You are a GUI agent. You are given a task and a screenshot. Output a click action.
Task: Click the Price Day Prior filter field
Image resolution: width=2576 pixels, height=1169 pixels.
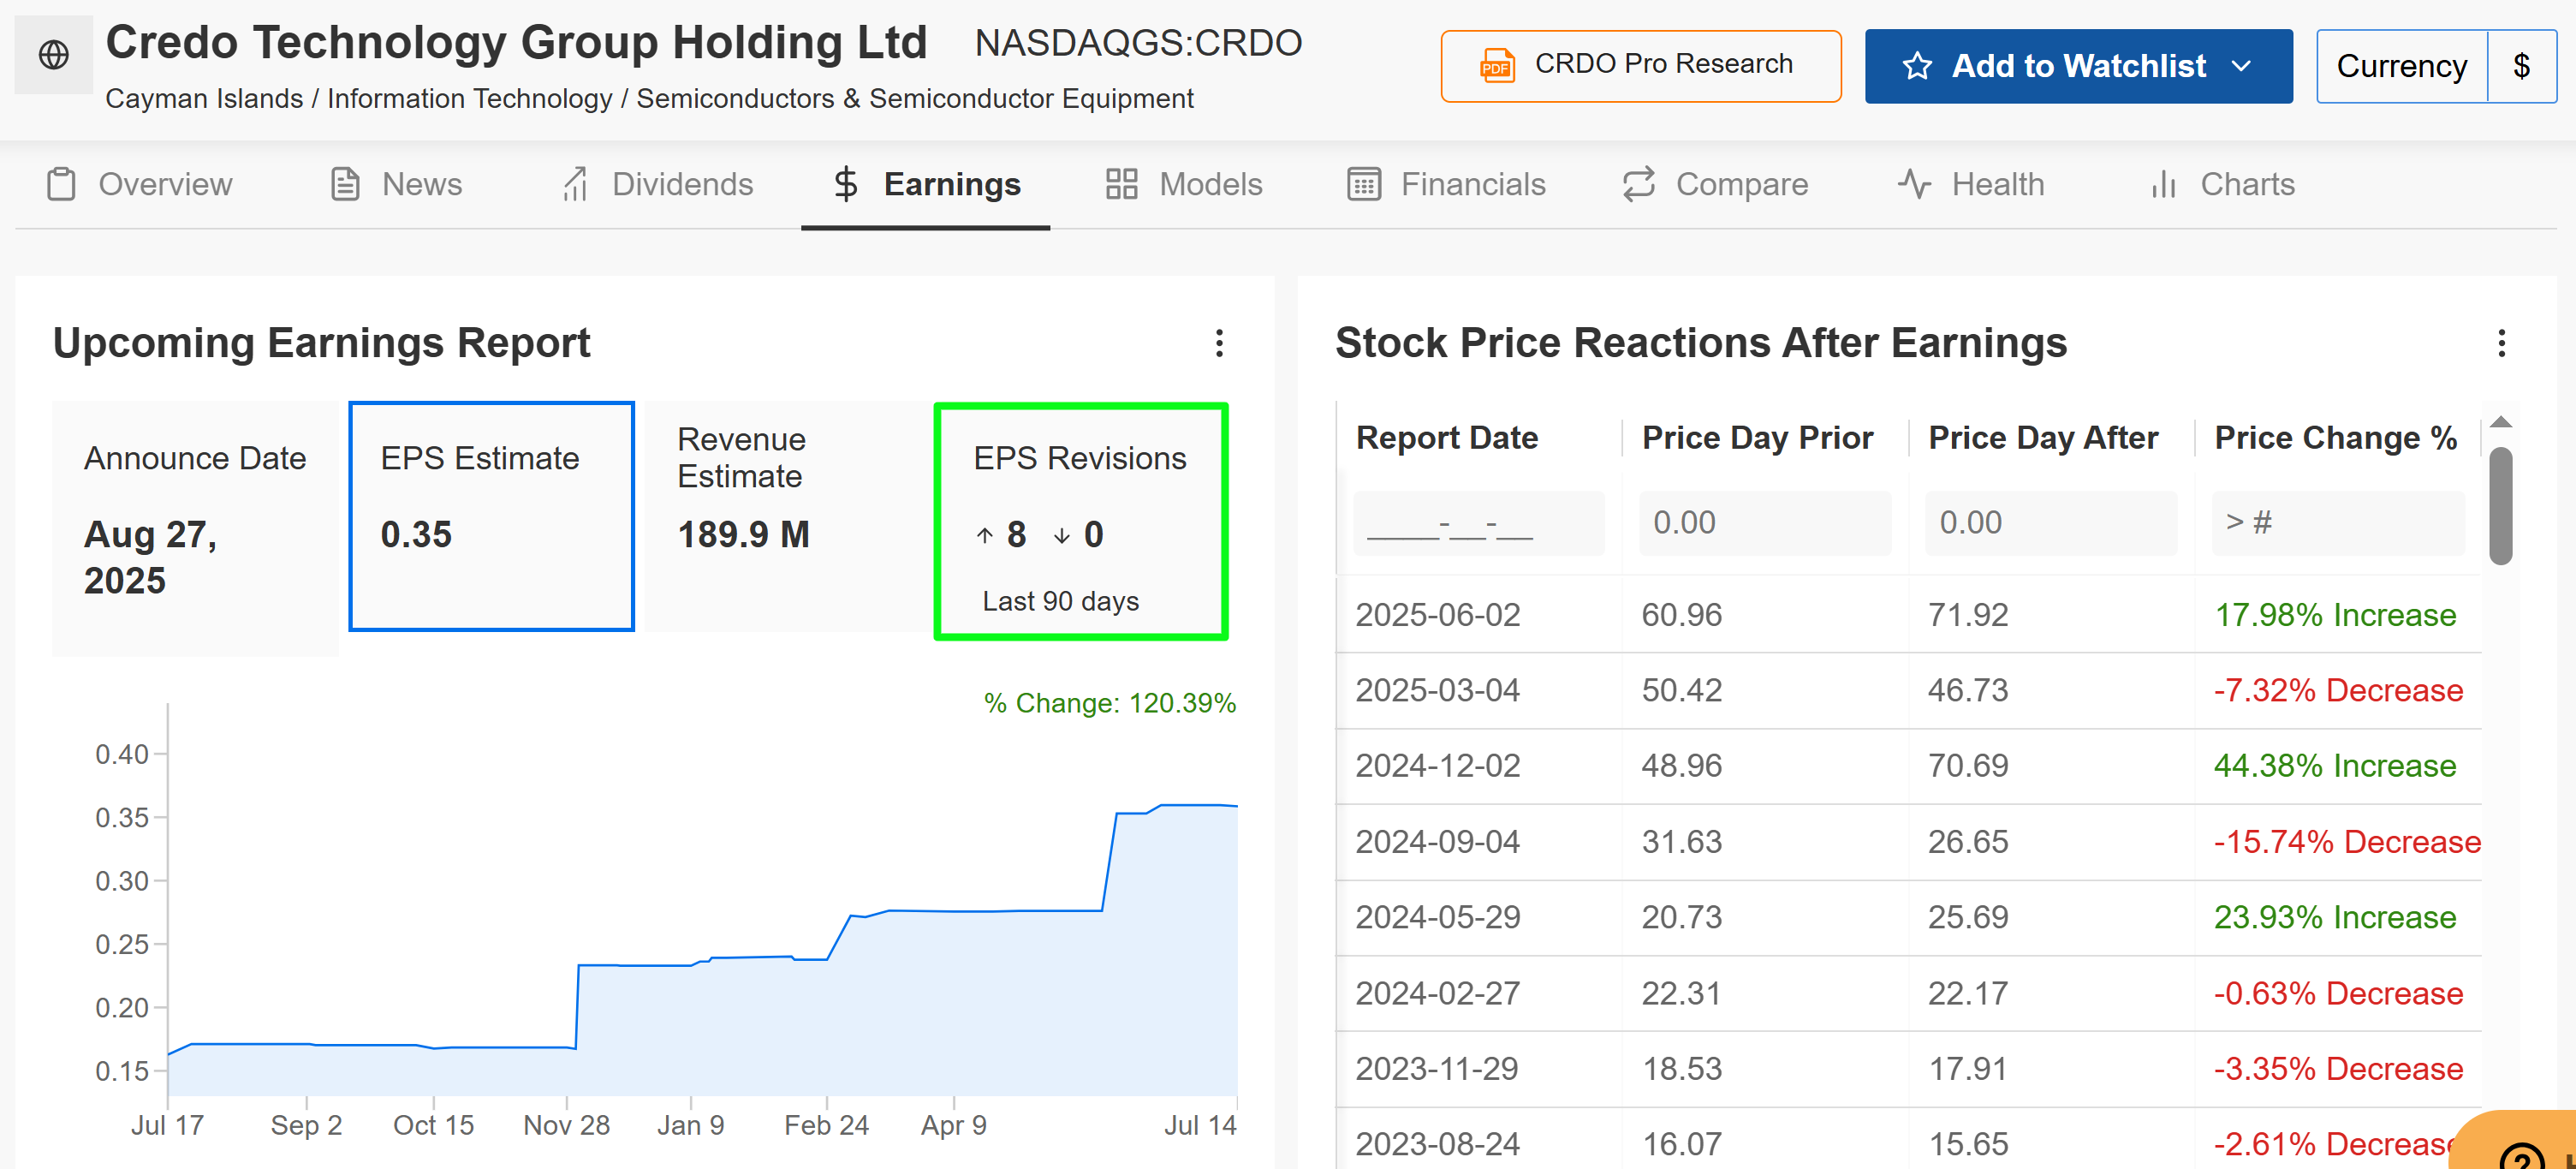pos(1764,523)
